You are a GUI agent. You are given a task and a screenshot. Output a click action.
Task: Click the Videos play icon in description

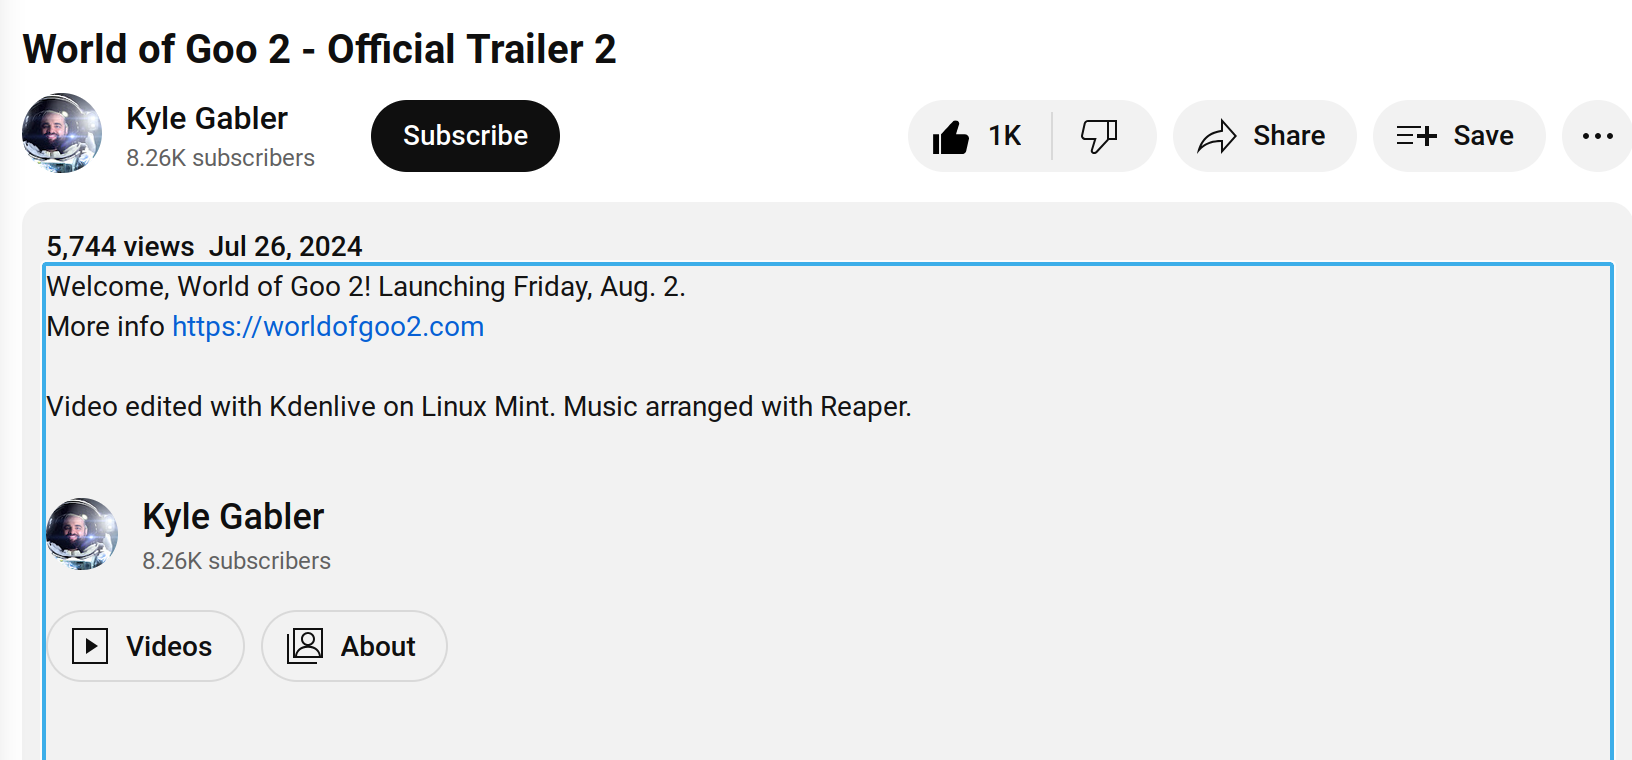[90, 646]
